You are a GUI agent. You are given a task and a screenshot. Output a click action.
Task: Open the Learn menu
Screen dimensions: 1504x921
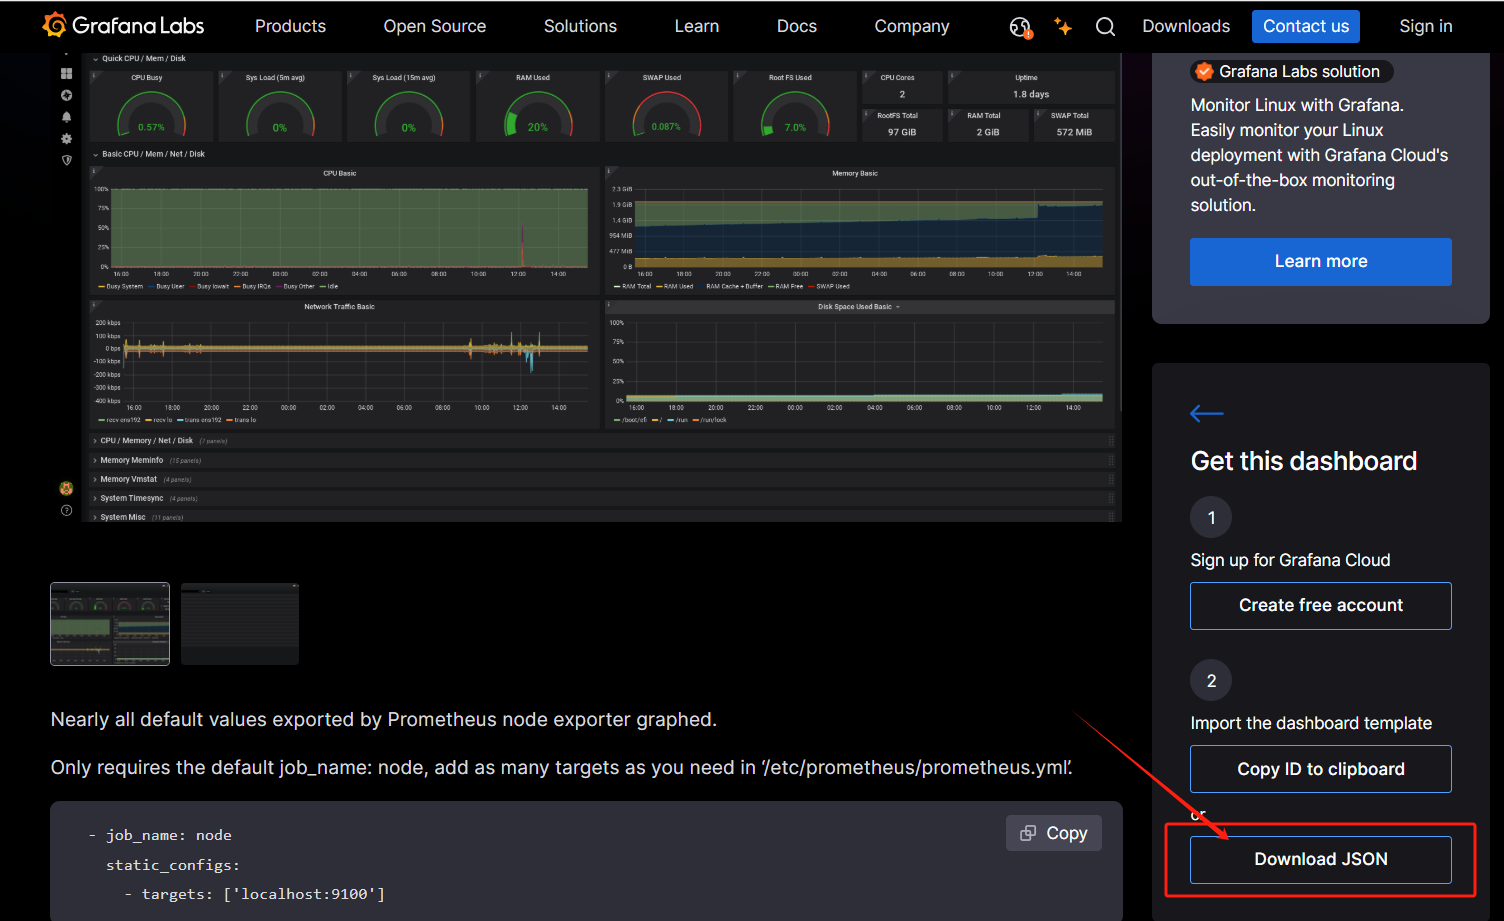point(697,26)
